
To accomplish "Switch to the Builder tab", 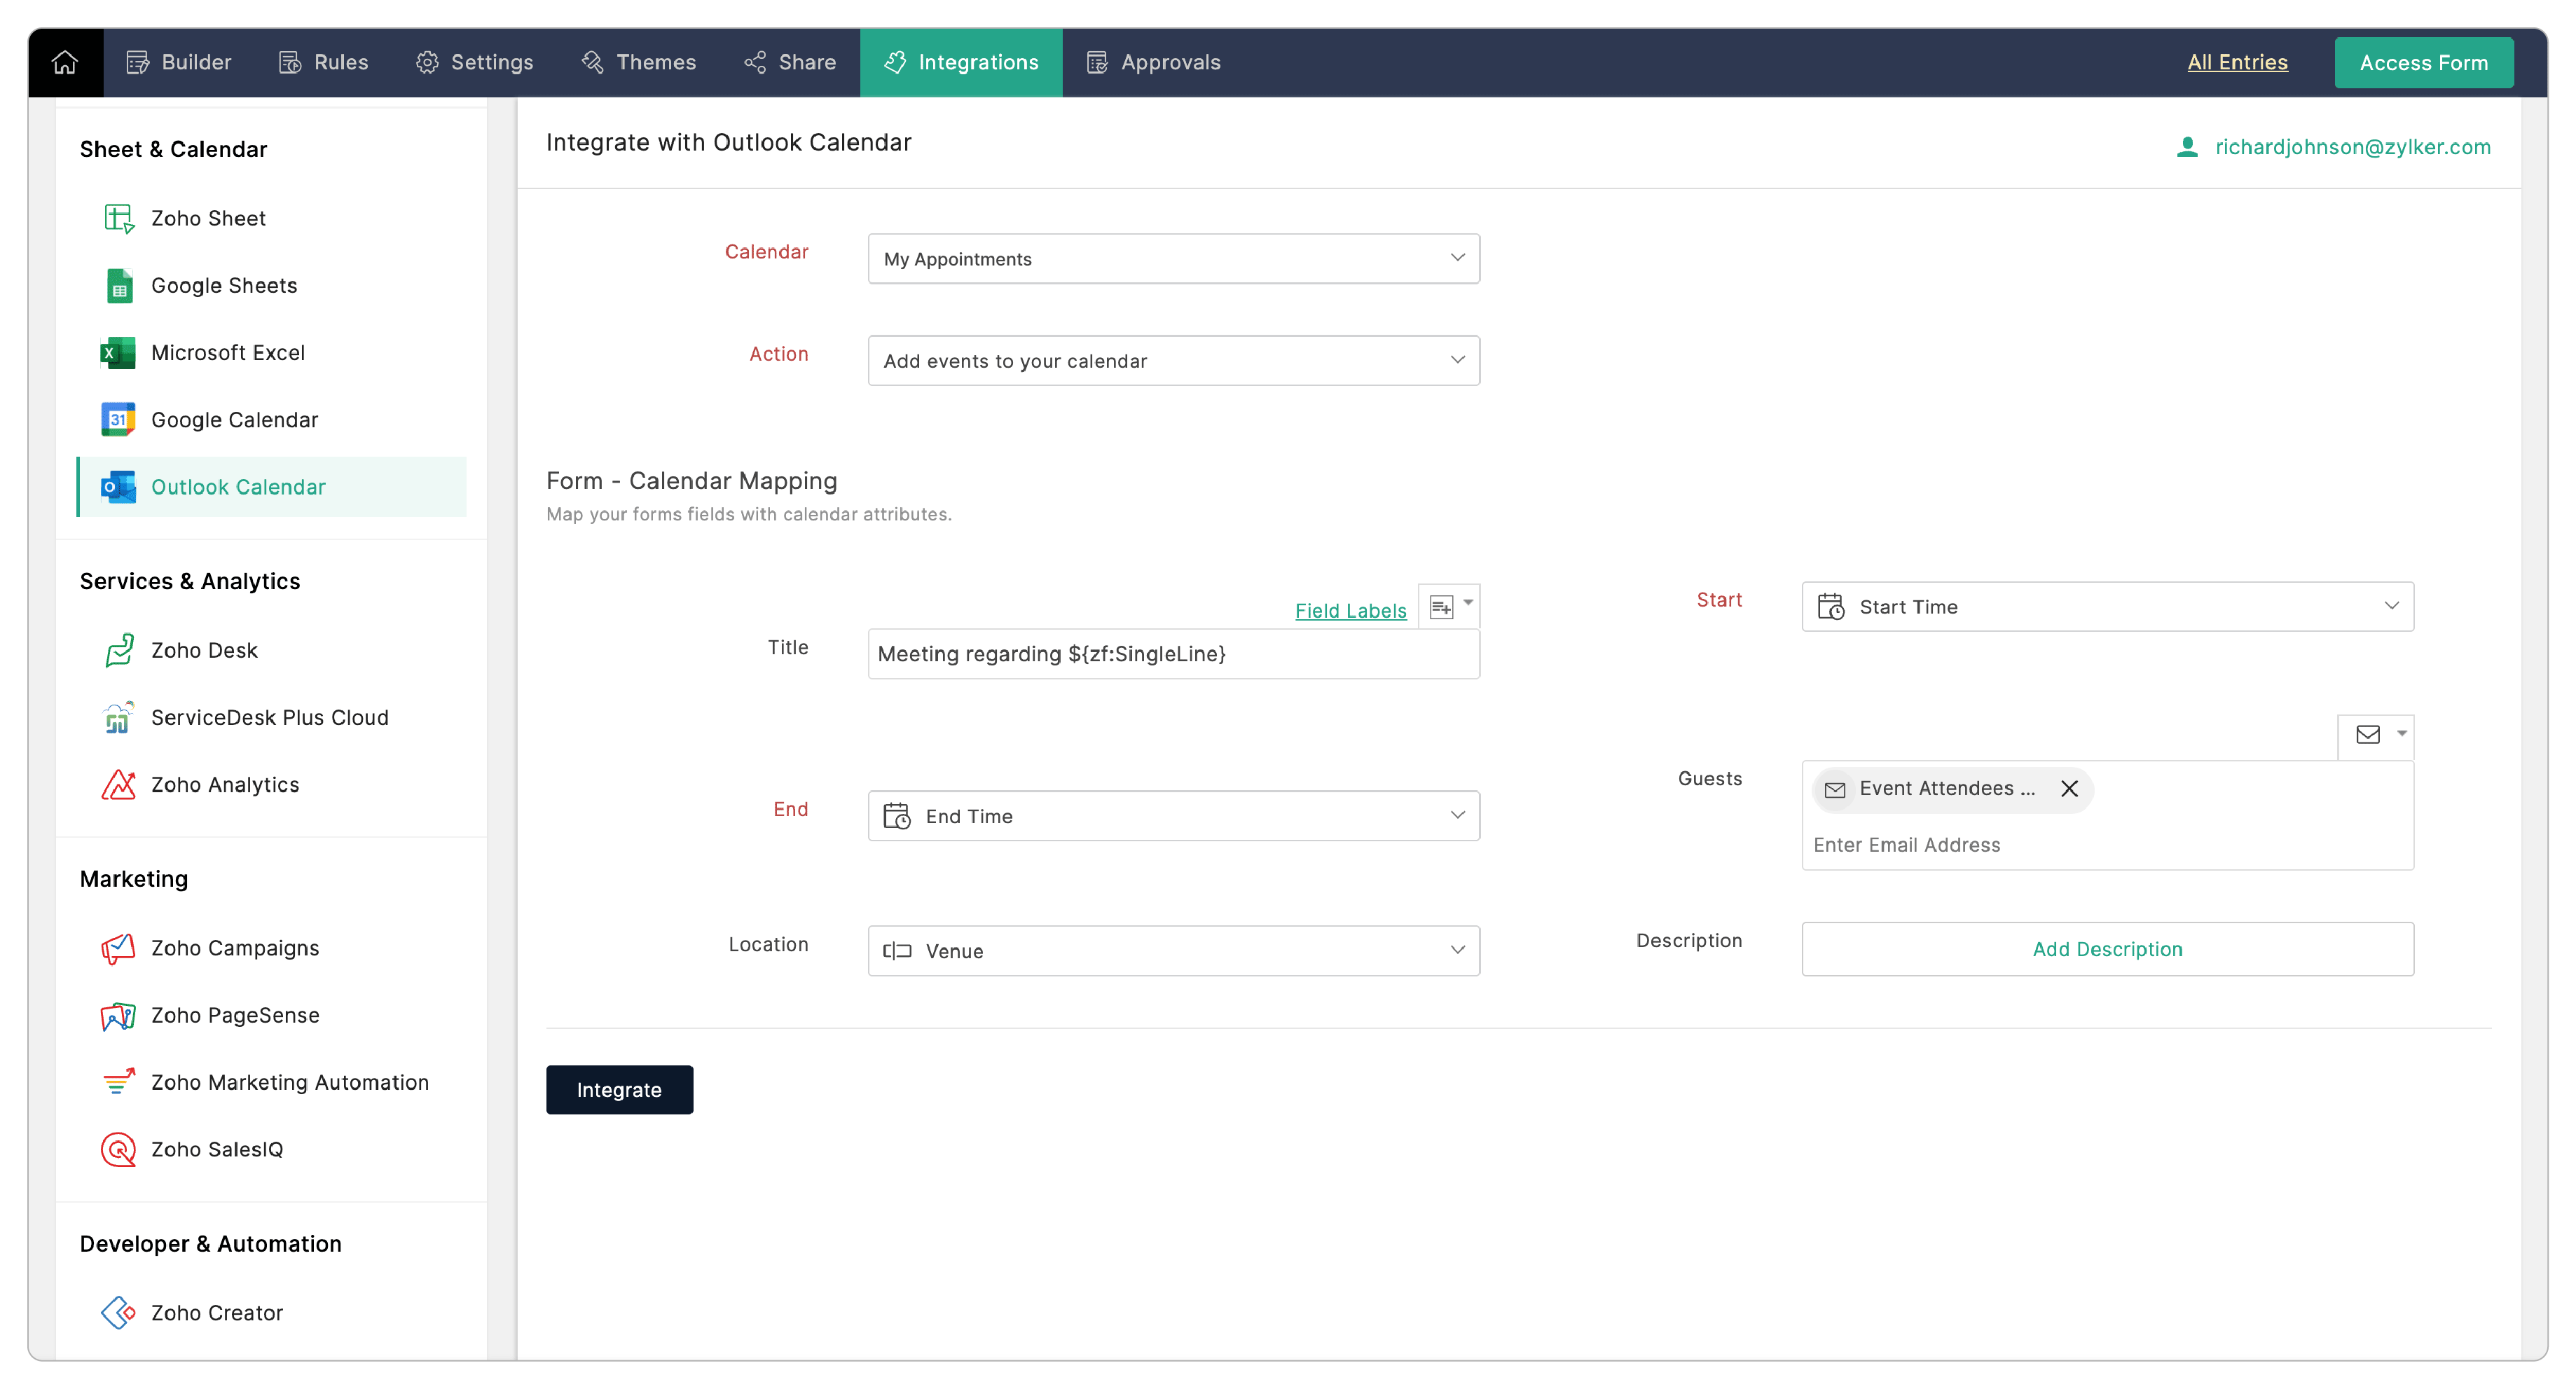I will tap(179, 62).
